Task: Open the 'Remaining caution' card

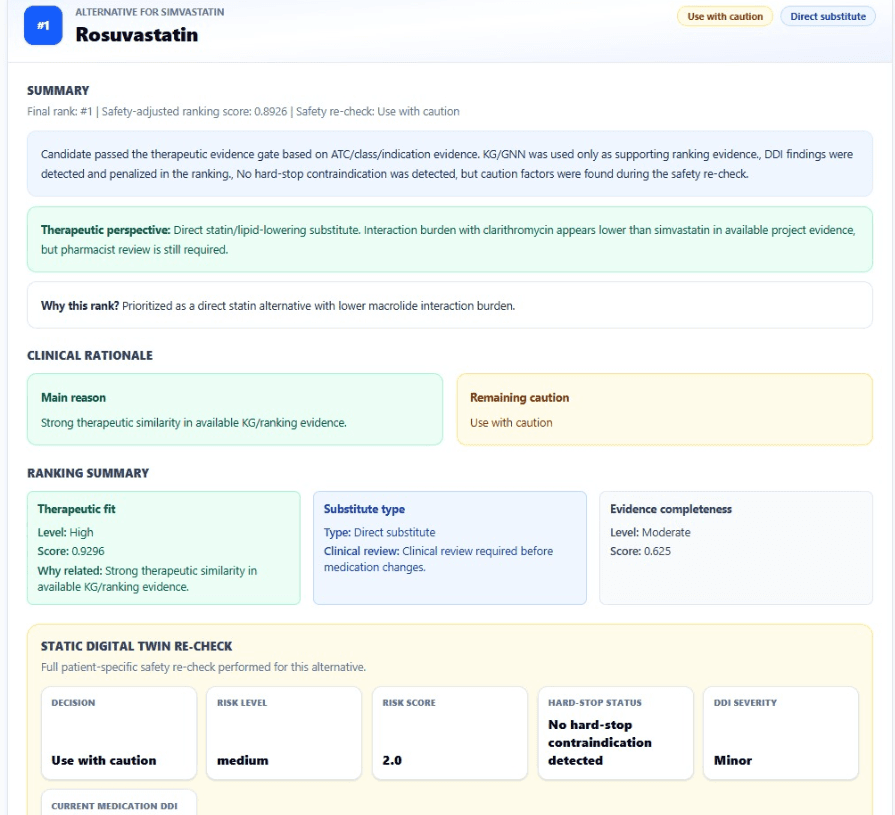Action: tap(664, 409)
